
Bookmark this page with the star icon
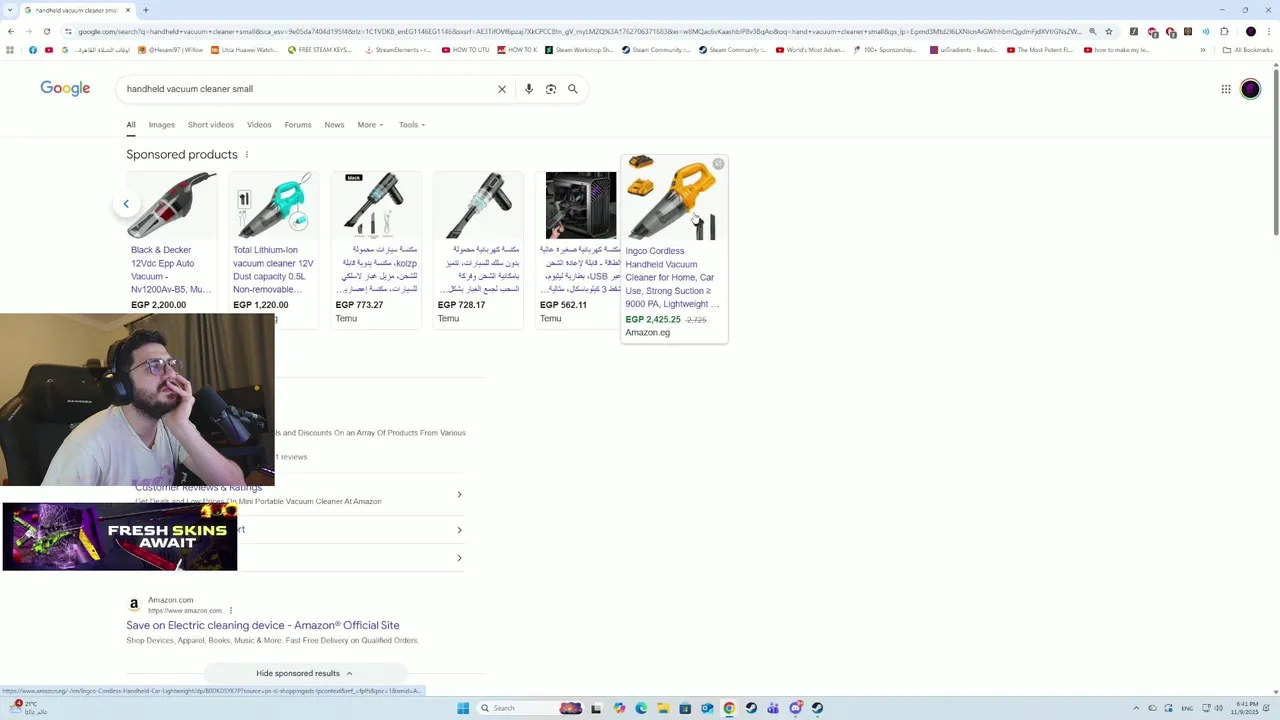tap(1109, 31)
